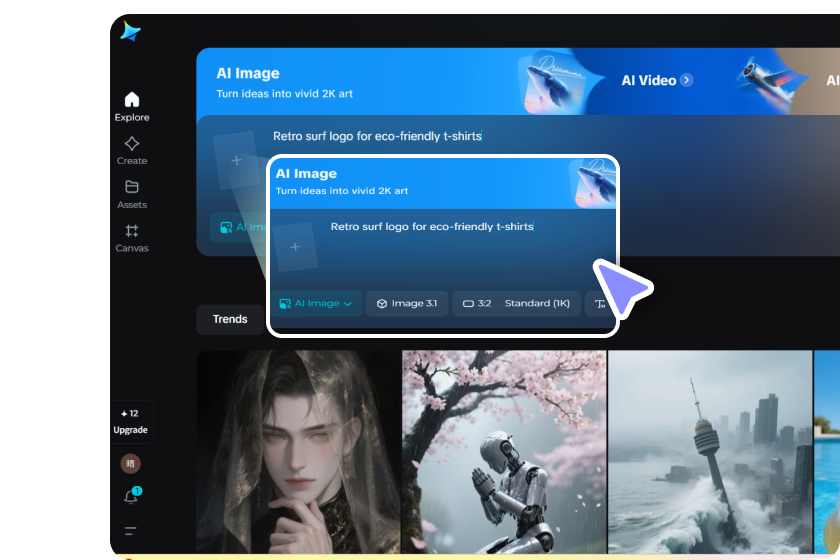Viewport: 840px width, 560px height.
Task: Open the 3:2 Standard (1K) size options
Action: (516, 303)
